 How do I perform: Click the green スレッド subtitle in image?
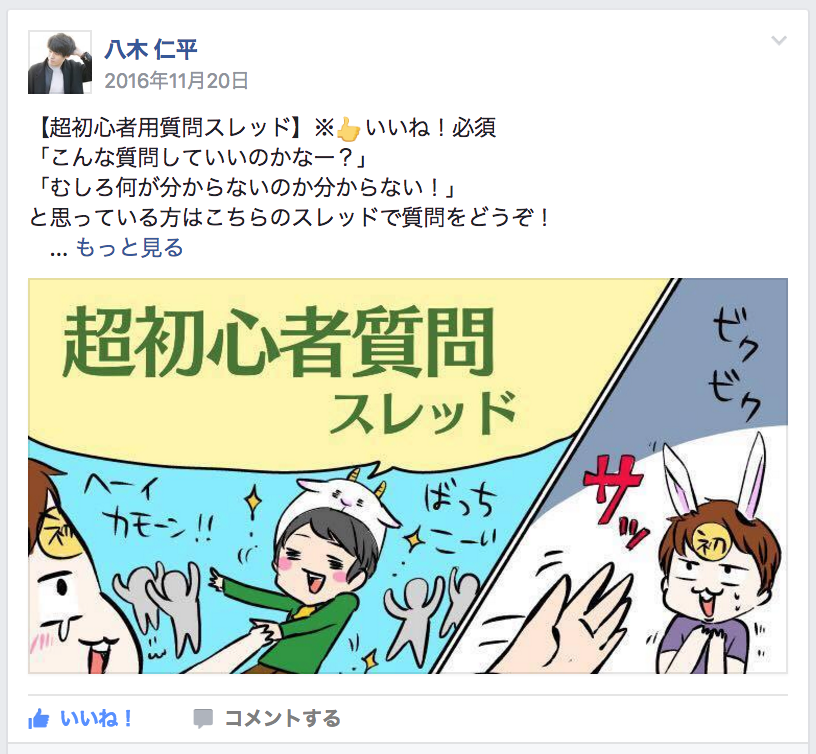coord(424,415)
